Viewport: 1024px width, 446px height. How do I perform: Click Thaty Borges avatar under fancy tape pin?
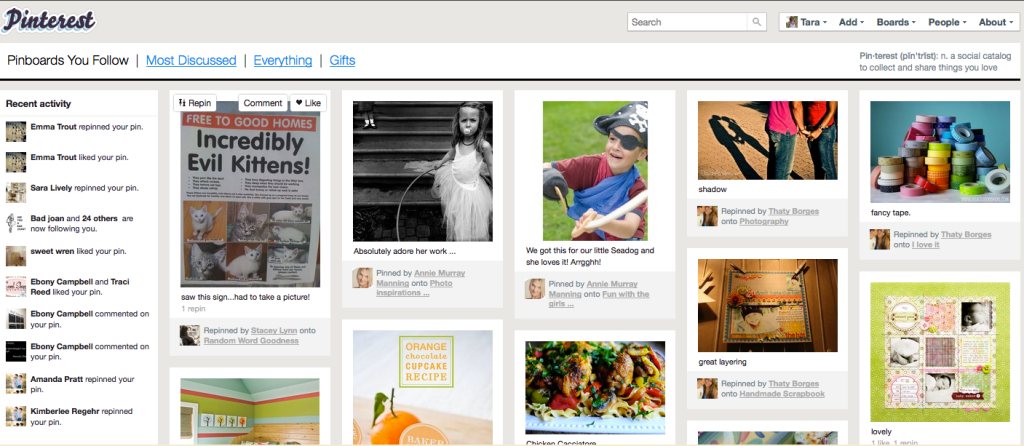pyautogui.click(x=880, y=239)
